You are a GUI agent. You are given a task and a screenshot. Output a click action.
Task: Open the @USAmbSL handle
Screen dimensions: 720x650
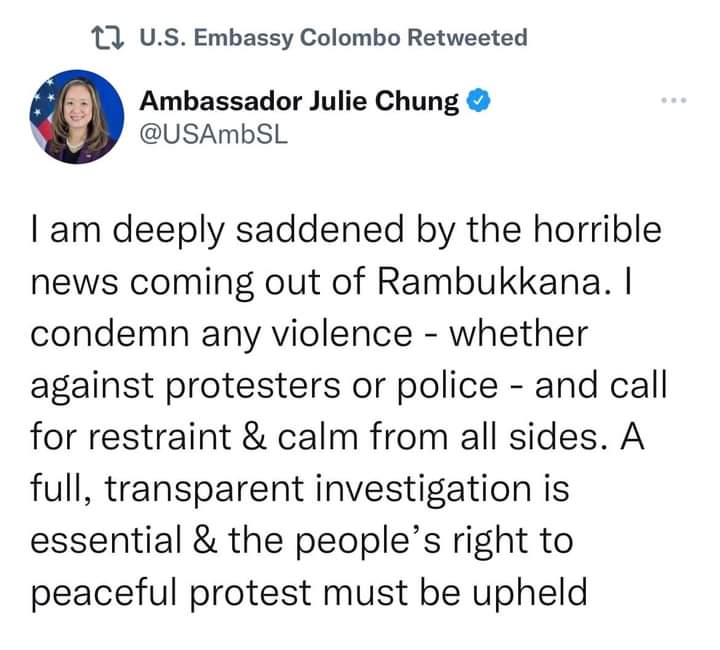point(212,134)
